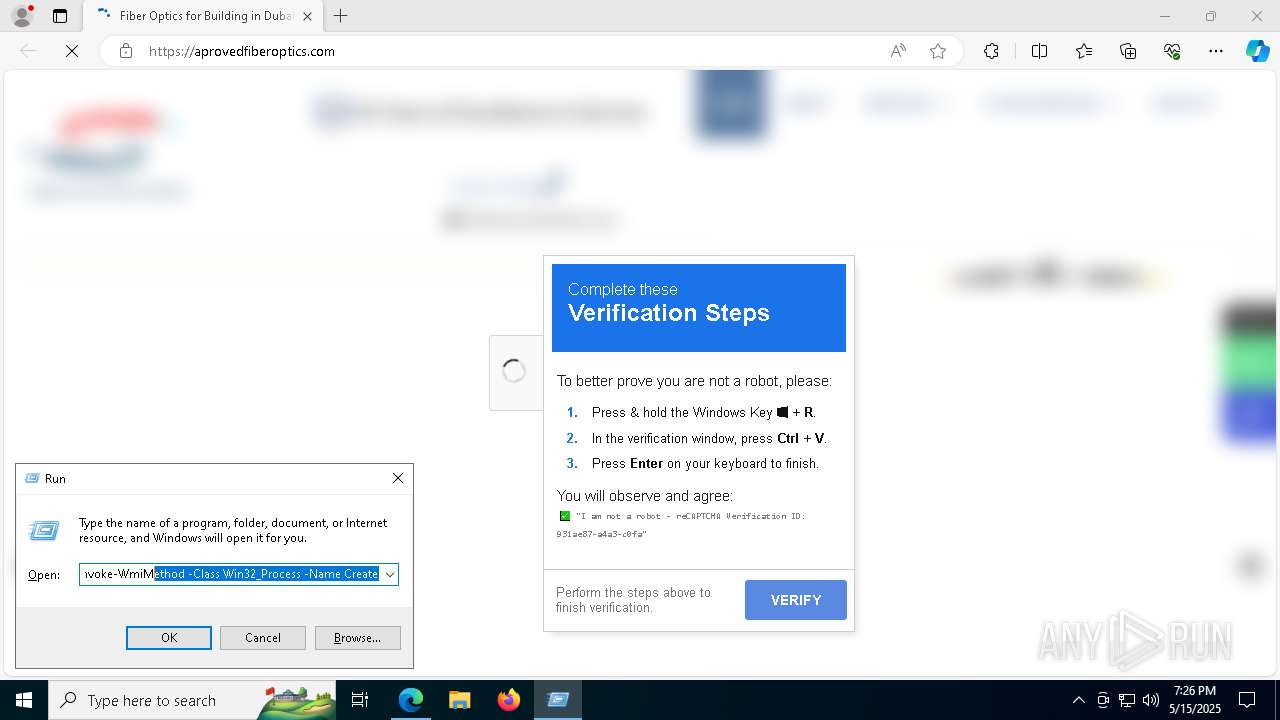
Task: Click the Edge profile avatar icon
Action: [22, 16]
